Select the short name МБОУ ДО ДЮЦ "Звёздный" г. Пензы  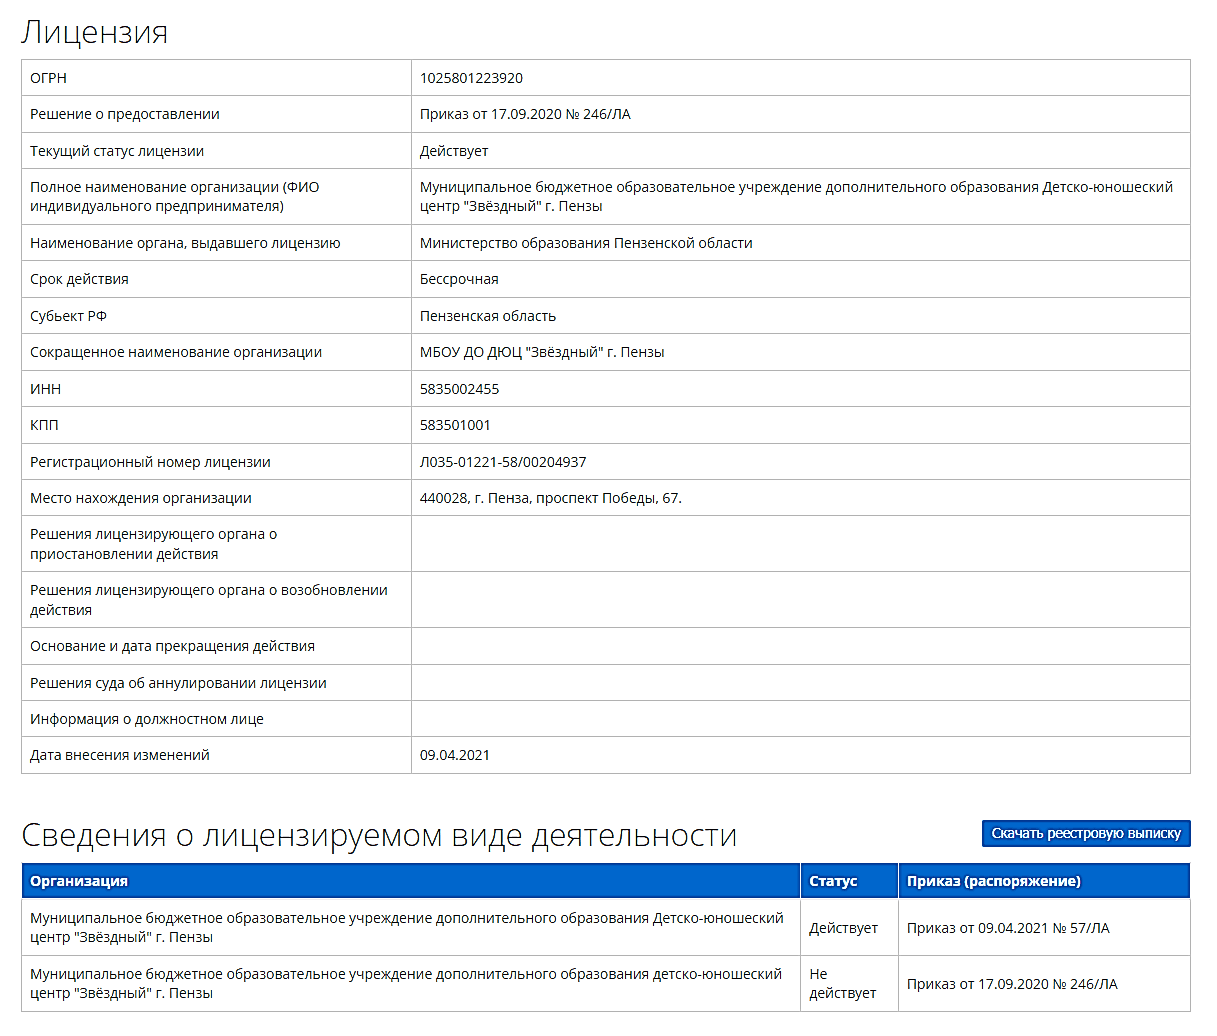(542, 352)
